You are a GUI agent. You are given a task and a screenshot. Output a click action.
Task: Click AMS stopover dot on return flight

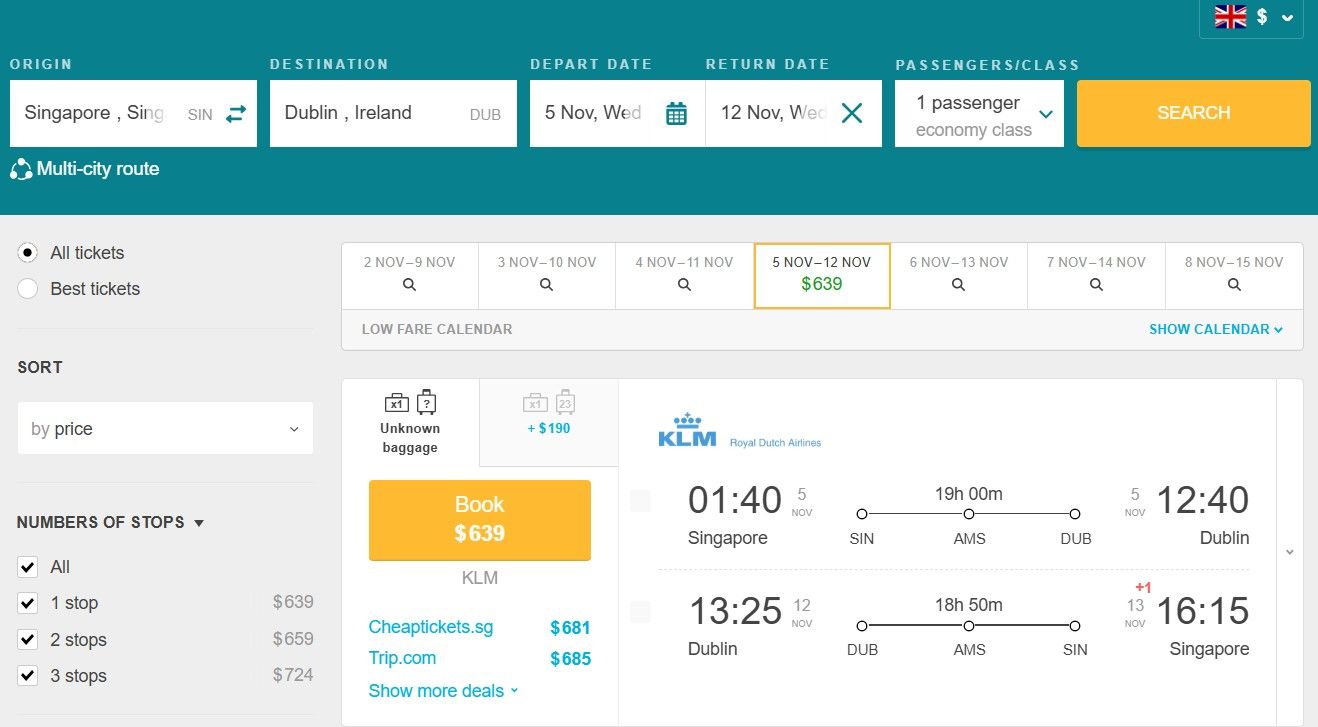968,626
